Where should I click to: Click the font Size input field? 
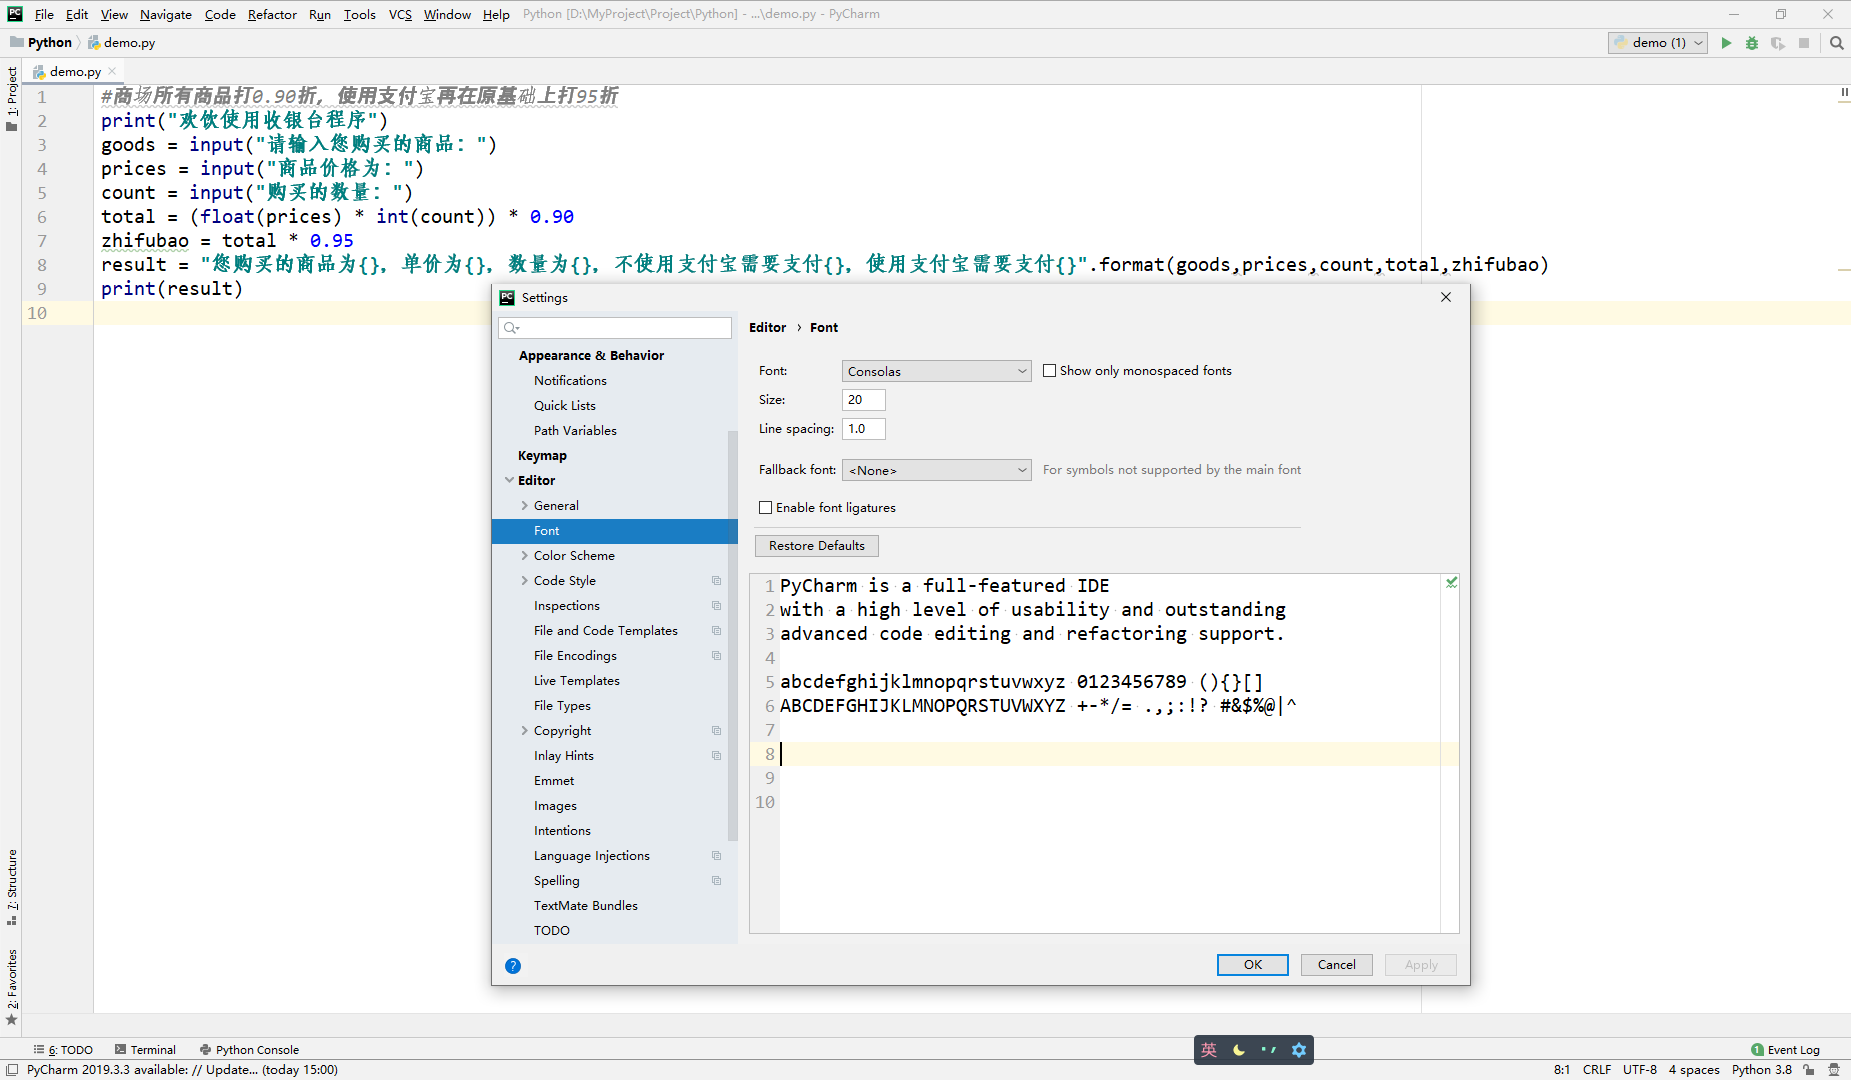(x=863, y=400)
